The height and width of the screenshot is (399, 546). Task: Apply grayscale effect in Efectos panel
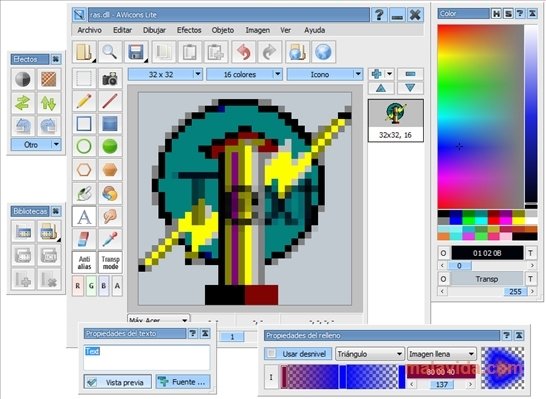pos(23,79)
